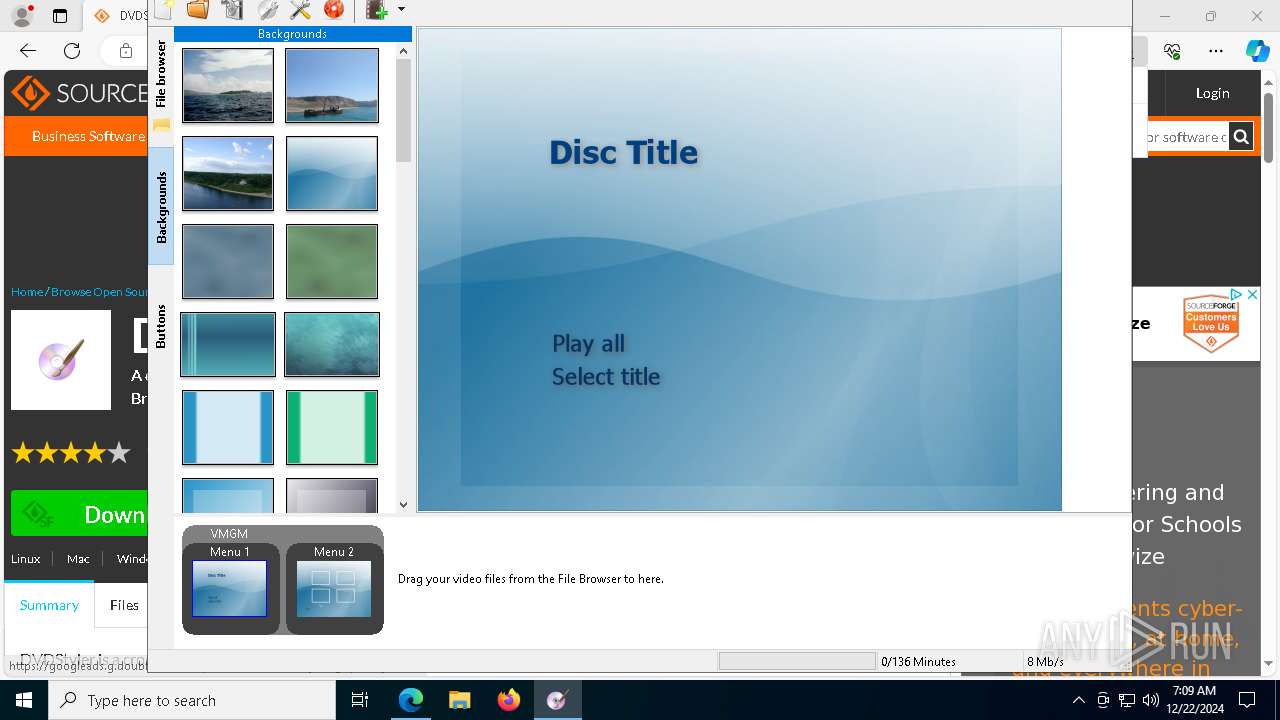Click the Save project toolbar icon
Image resolution: width=1280 pixels, height=720 pixels.
click(232, 9)
